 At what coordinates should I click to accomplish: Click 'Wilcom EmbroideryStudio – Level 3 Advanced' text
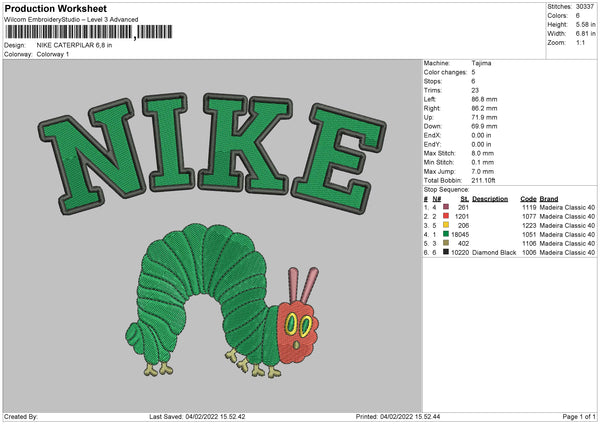(71, 20)
